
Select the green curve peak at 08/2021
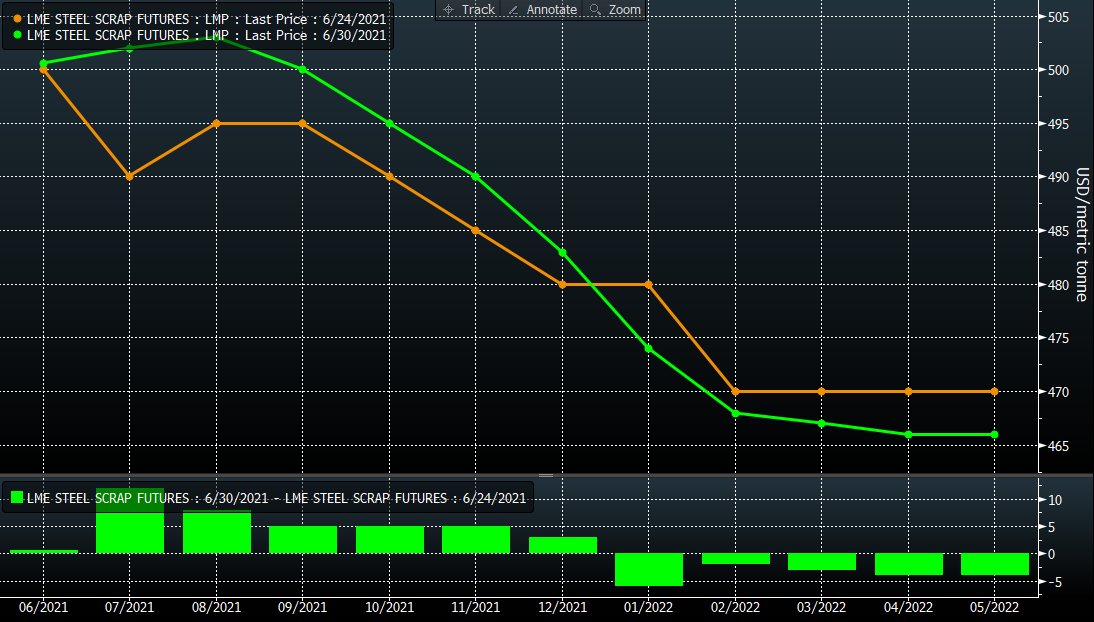click(216, 38)
